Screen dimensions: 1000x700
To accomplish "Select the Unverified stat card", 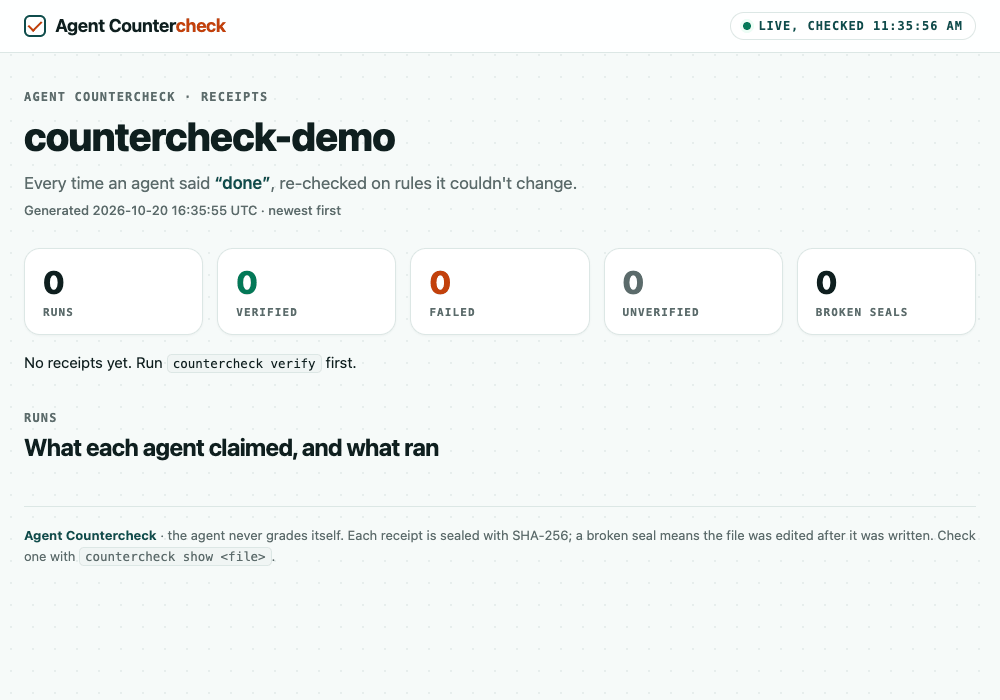I will (x=693, y=291).
